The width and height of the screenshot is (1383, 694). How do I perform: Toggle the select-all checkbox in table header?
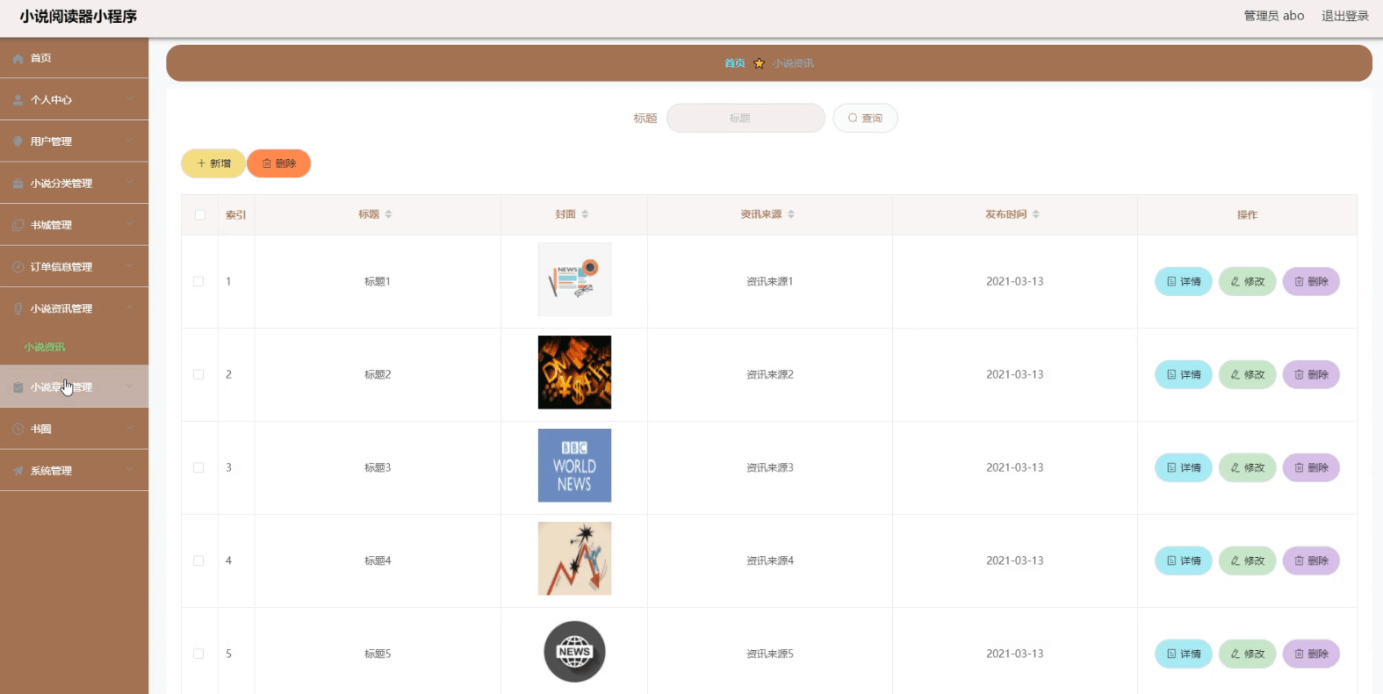198,214
